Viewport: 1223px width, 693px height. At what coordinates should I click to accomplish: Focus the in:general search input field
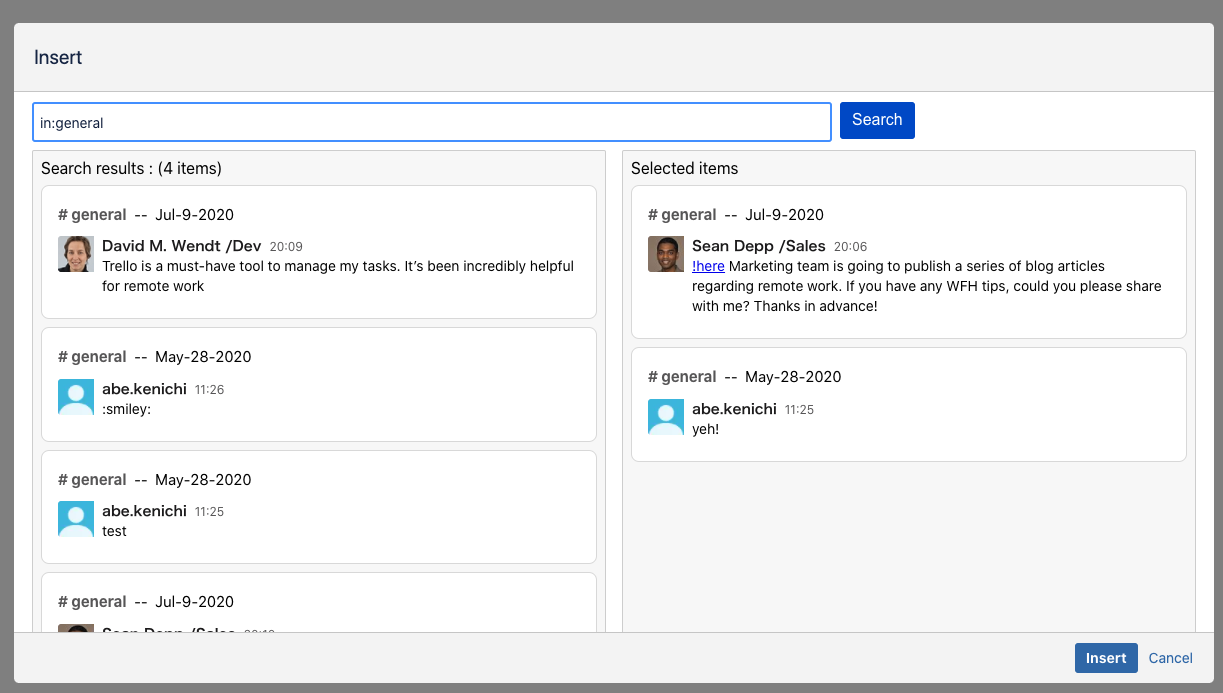coord(432,122)
